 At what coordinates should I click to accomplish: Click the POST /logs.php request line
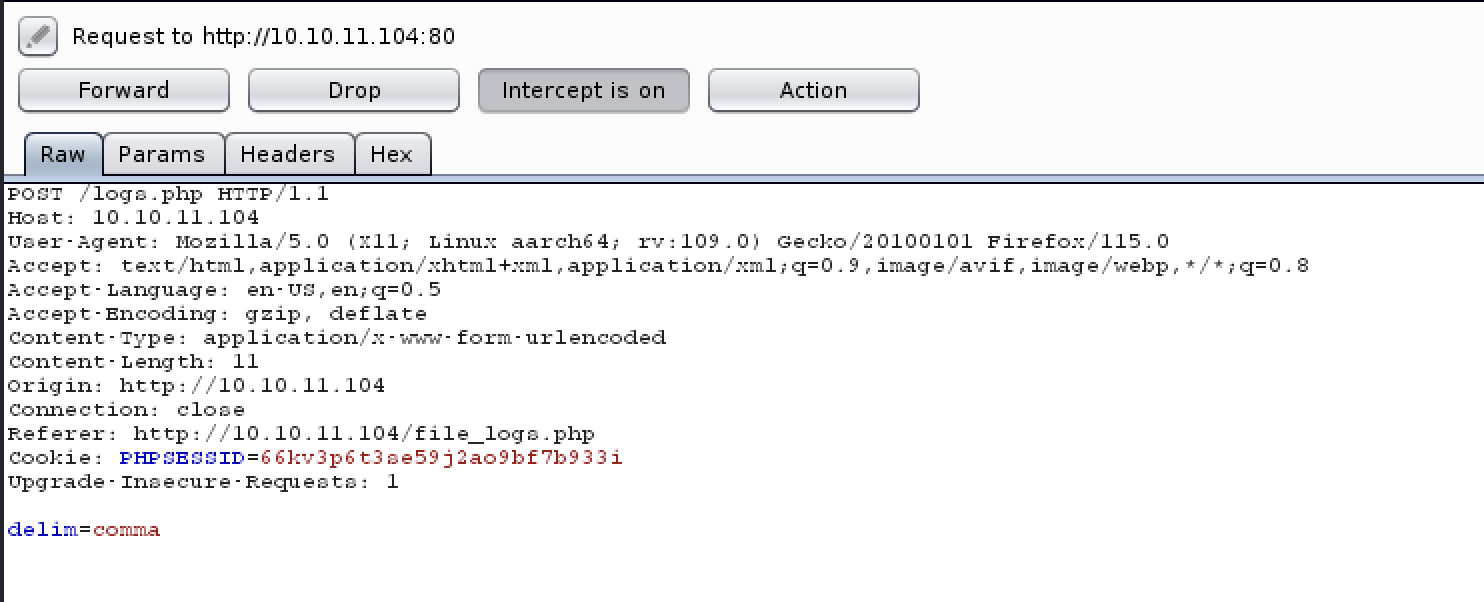[168, 194]
